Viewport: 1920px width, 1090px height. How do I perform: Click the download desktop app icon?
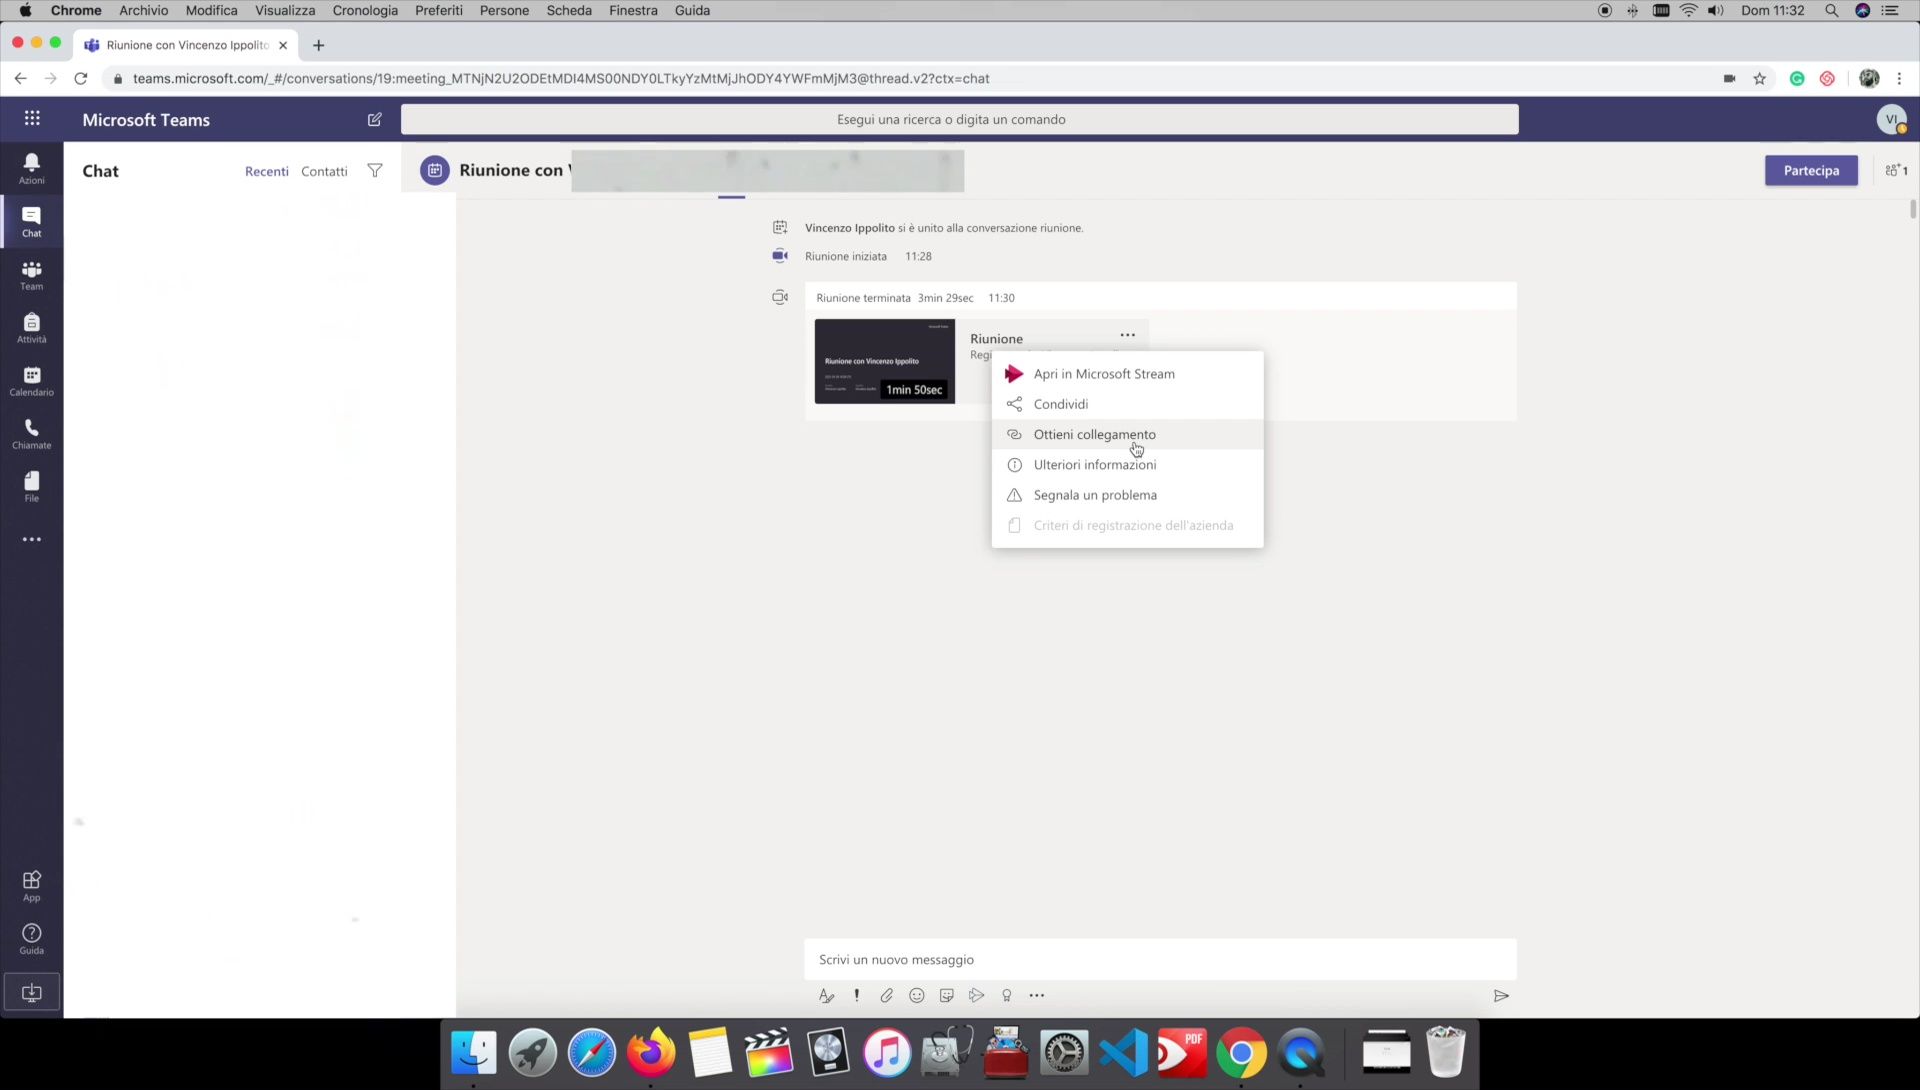tap(32, 993)
